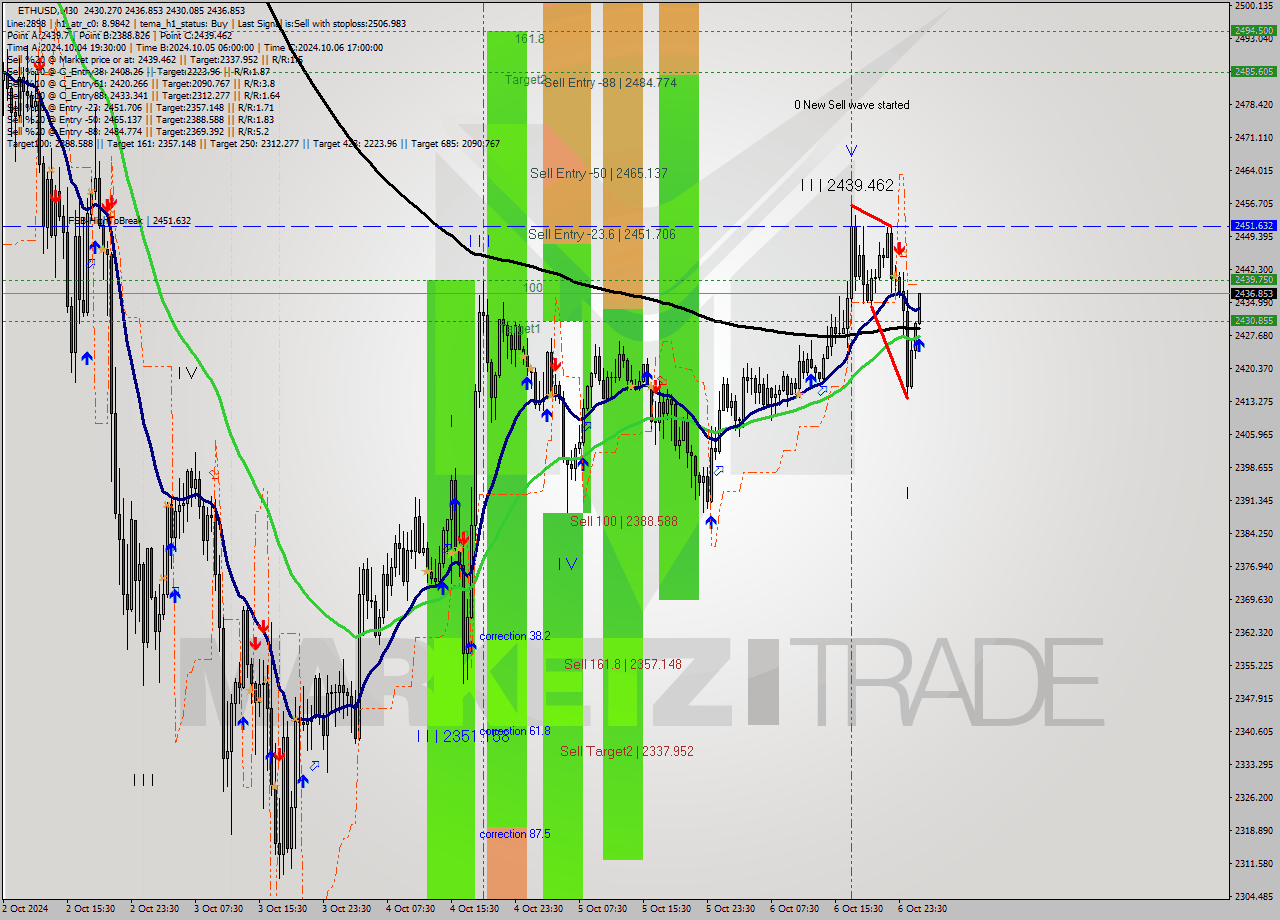This screenshot has height=920, width=1280.
Task: Click the current price tag 2436.853
Action: tap(1254, 293)
